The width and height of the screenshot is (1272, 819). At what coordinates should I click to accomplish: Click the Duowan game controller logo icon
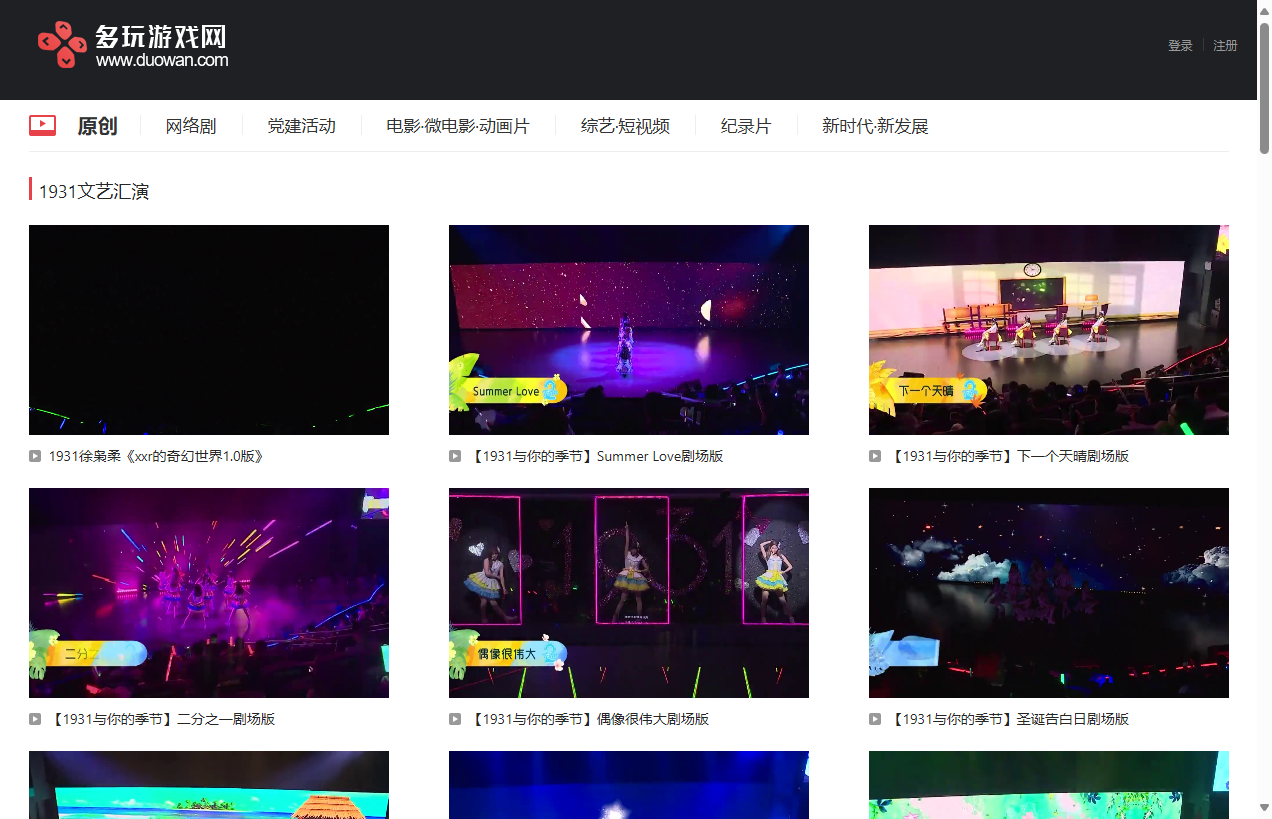click(62, 44)
